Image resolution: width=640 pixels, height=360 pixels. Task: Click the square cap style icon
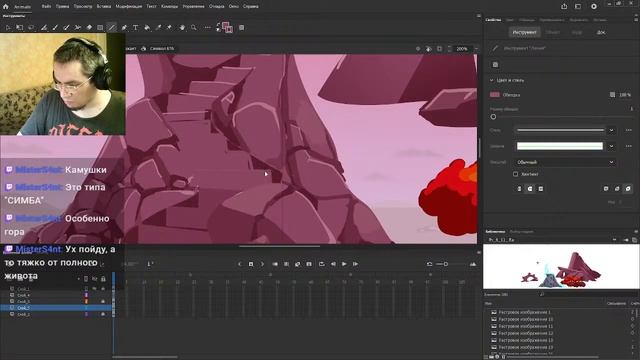[x=540, y=189]
